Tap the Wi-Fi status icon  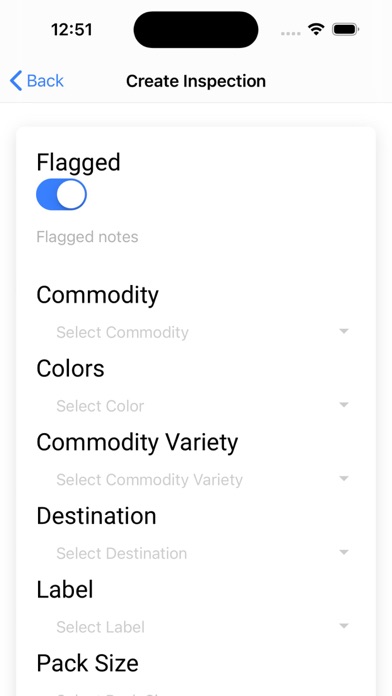316,30
